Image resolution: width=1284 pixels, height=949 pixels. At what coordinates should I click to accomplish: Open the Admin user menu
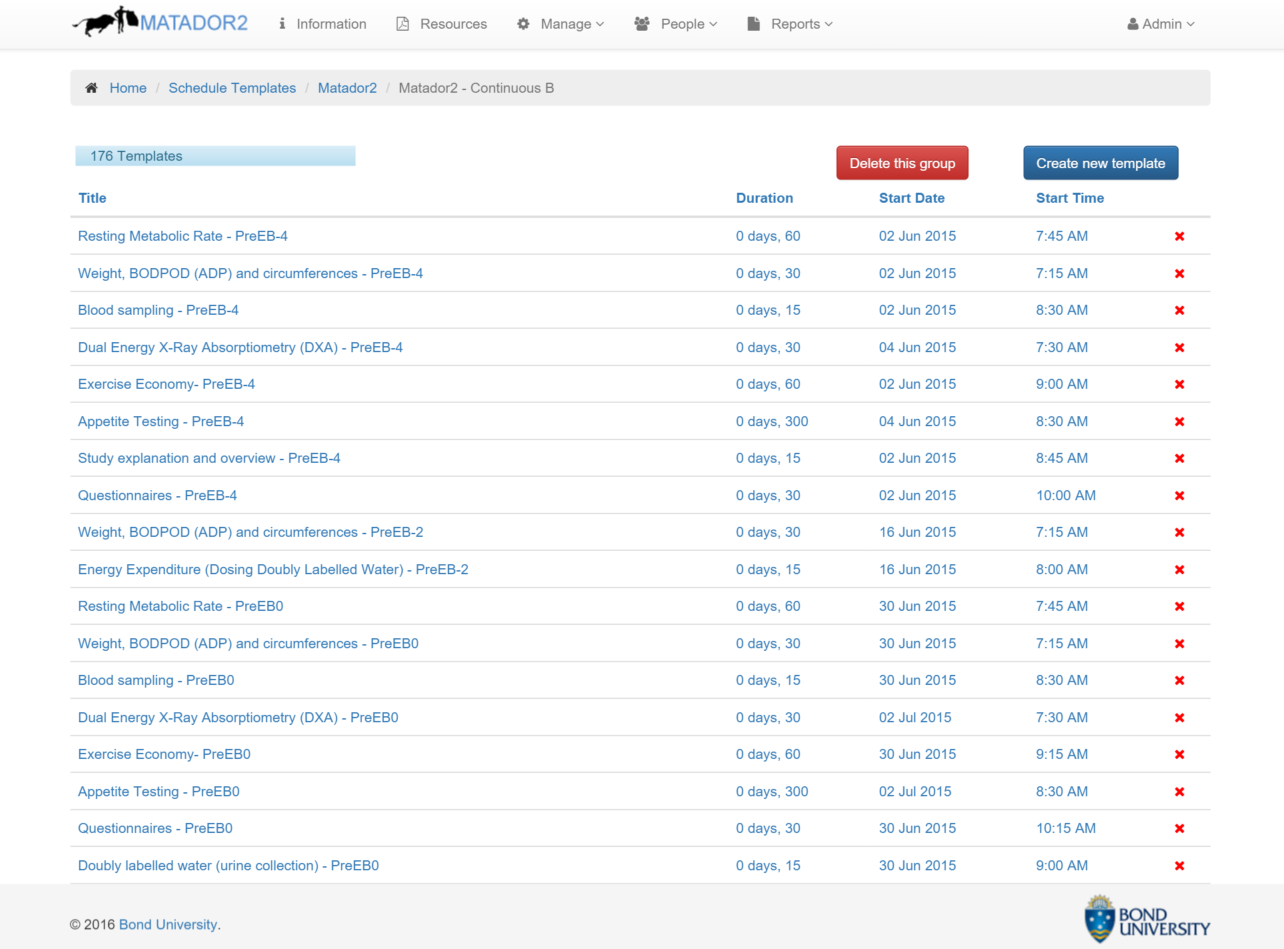(1160, 24)
